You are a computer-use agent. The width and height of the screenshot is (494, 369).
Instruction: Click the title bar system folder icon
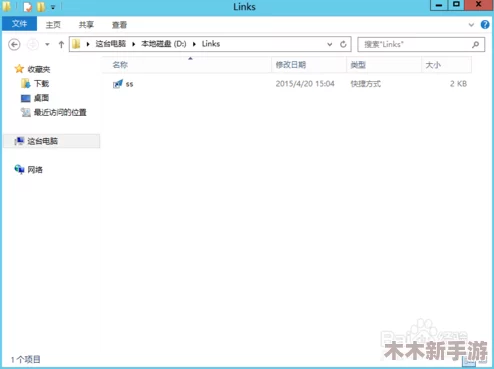pyautogui.click(x=6, y=6)
